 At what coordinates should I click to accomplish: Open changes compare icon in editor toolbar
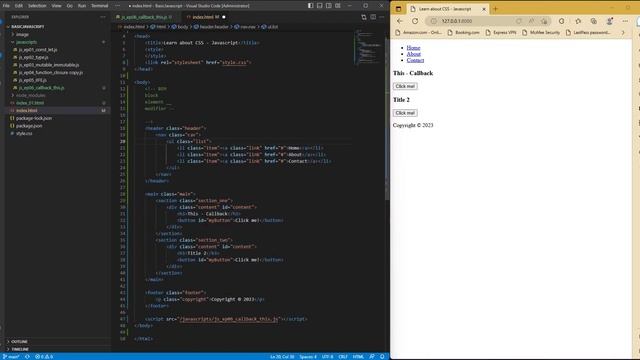click(x=364, y=17)
